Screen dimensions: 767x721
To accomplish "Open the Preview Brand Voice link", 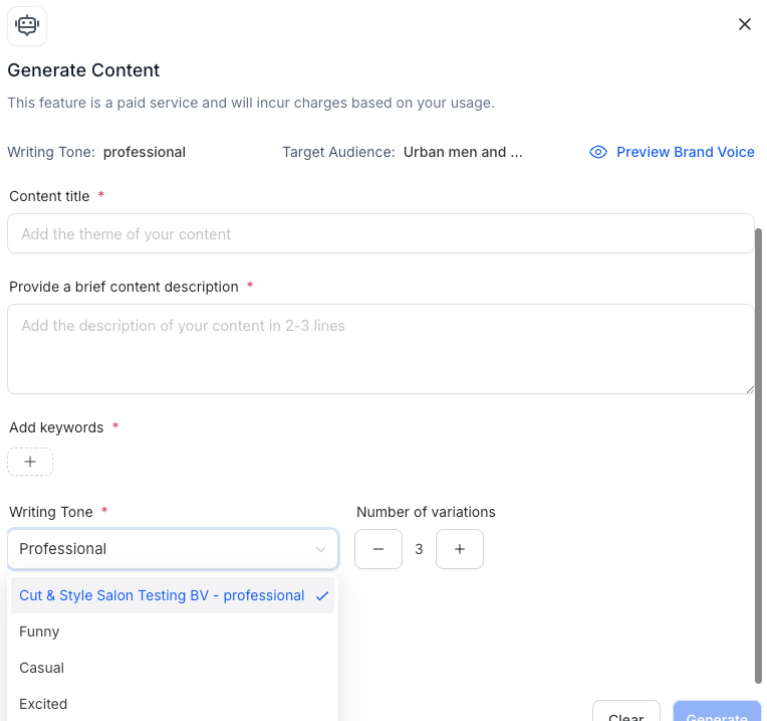I will click(x=684, y=152).
